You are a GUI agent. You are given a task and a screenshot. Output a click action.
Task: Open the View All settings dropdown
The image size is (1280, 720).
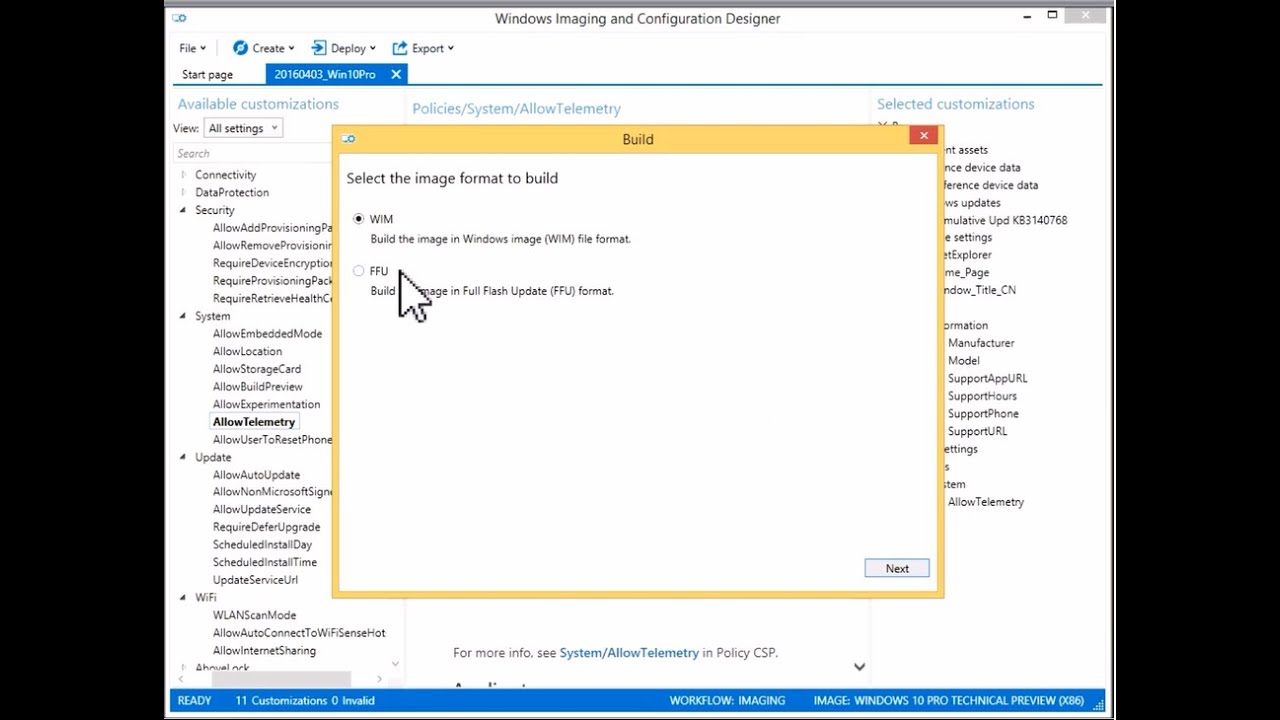point(243,128)
